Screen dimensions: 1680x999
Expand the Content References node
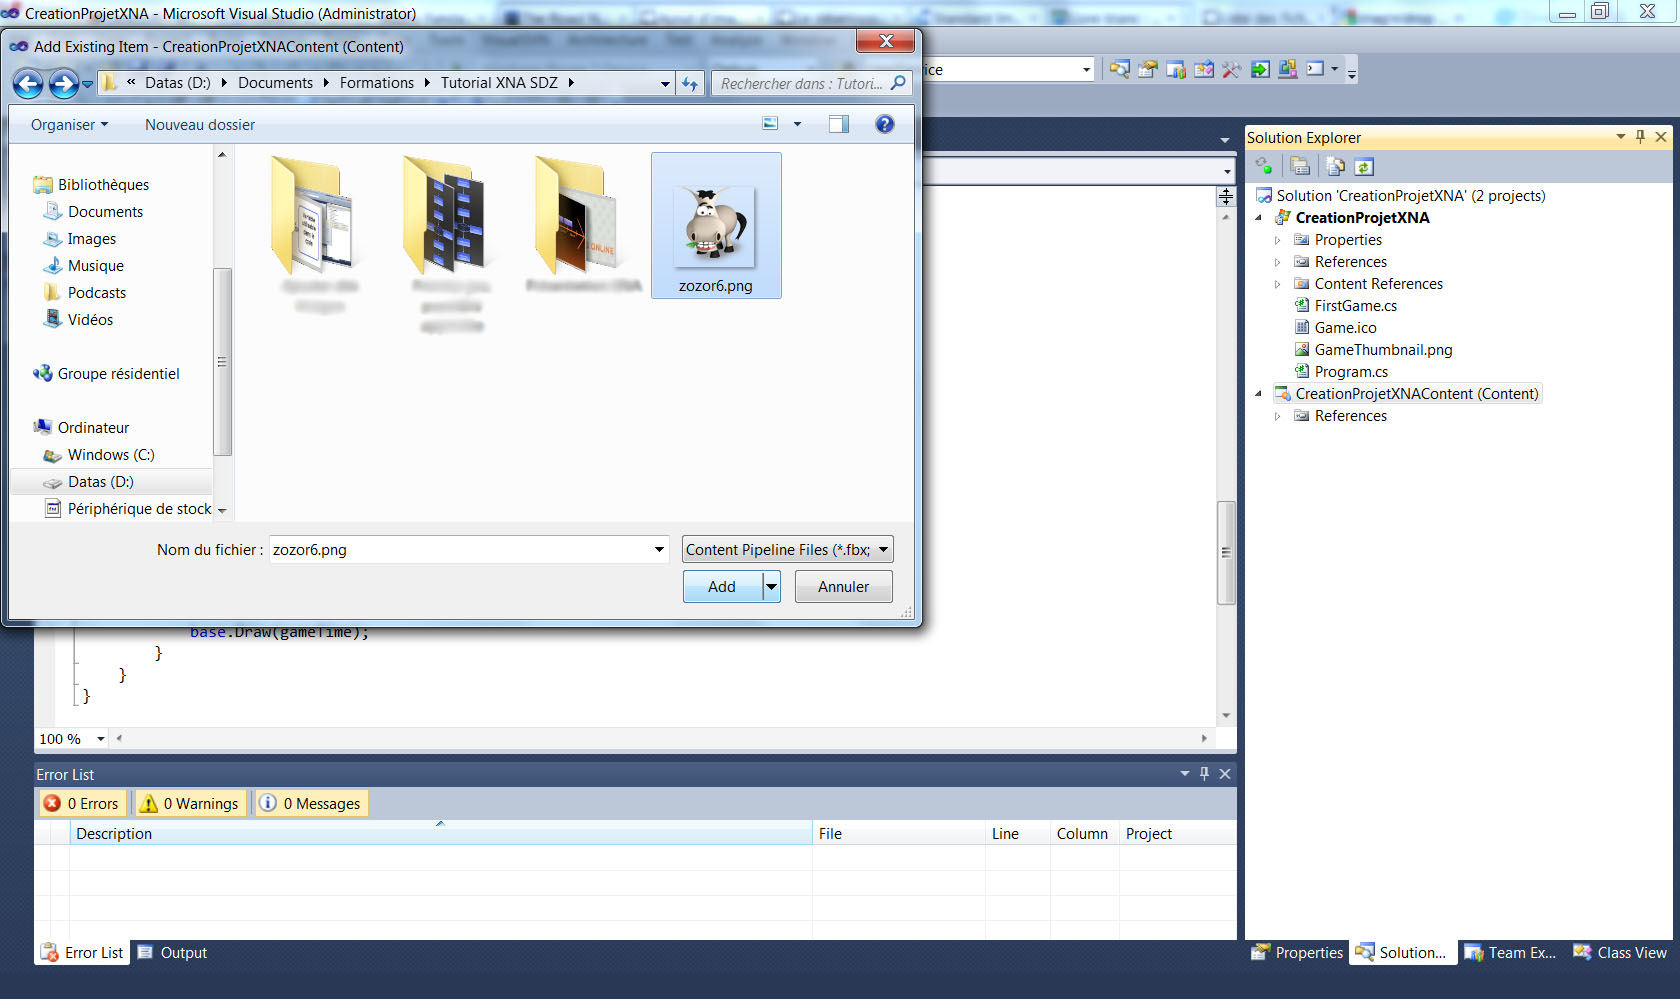(x=1277, y=284)
